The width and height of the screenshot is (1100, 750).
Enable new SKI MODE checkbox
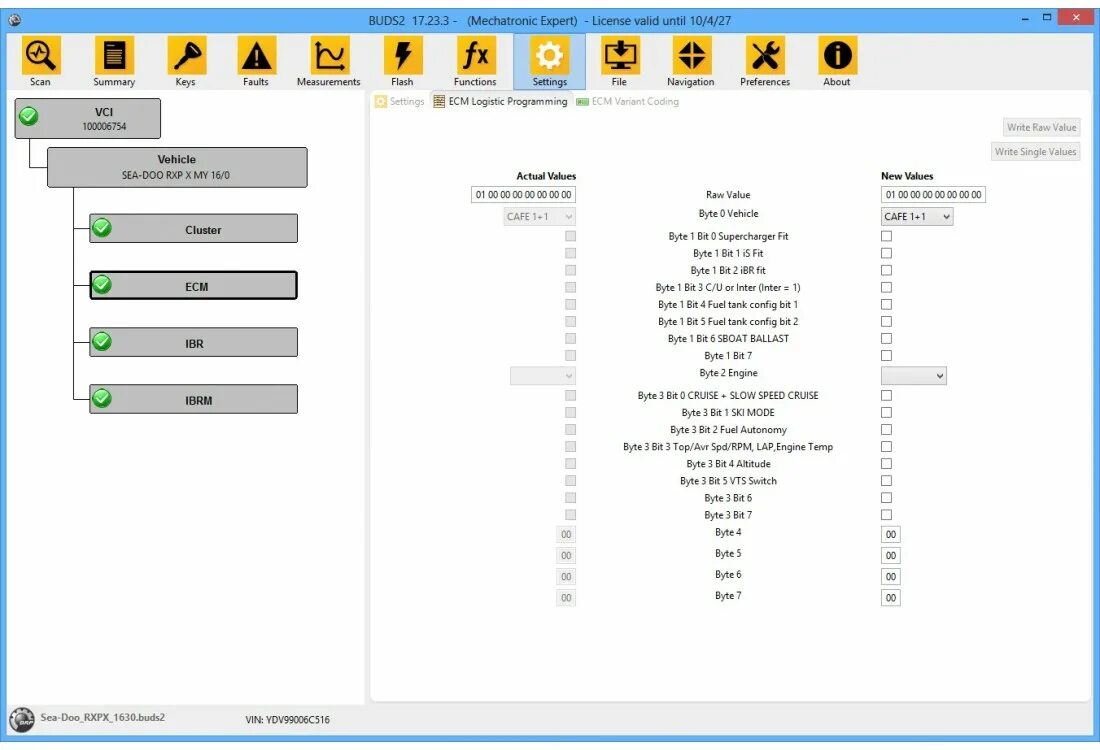pyautogui.click(x=887, y=413)
